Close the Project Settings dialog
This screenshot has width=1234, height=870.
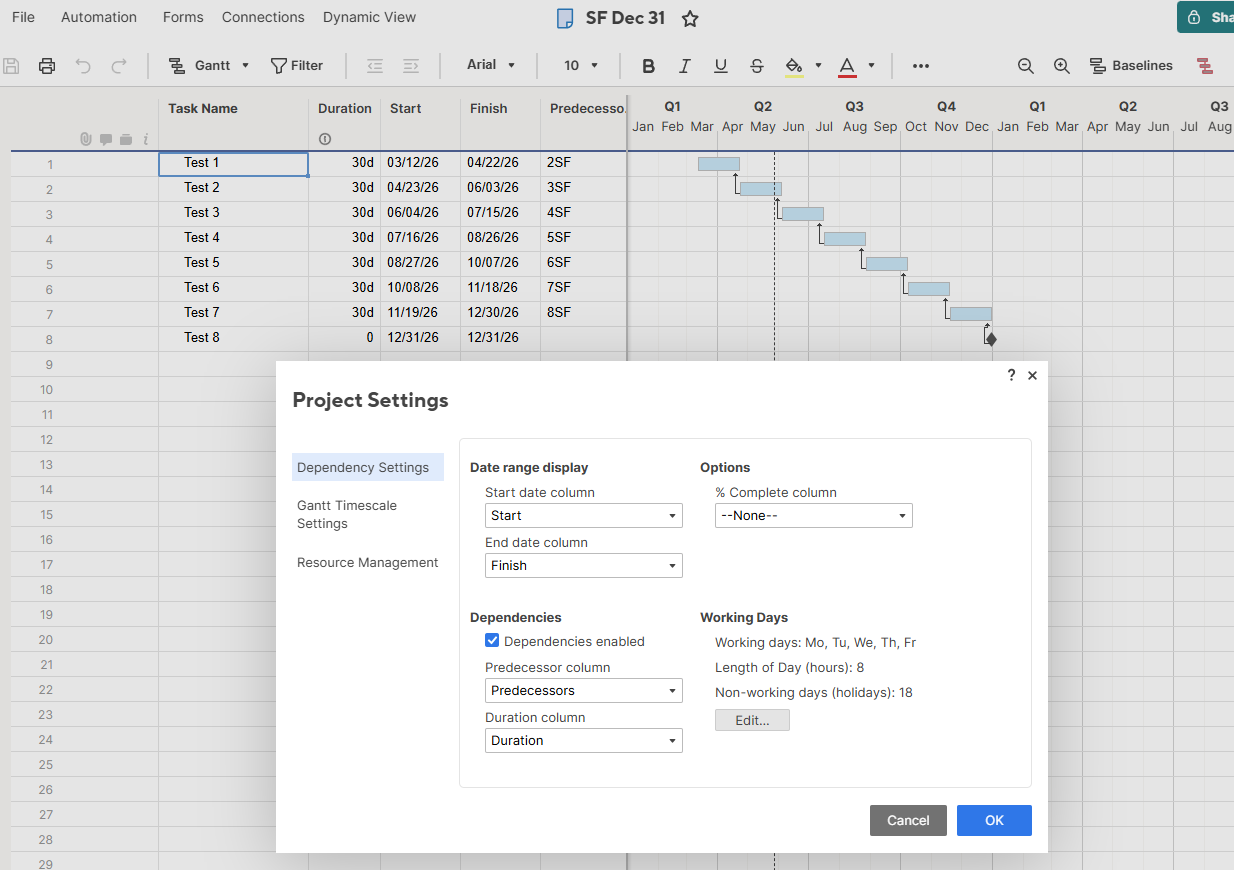coord(1032,376)
